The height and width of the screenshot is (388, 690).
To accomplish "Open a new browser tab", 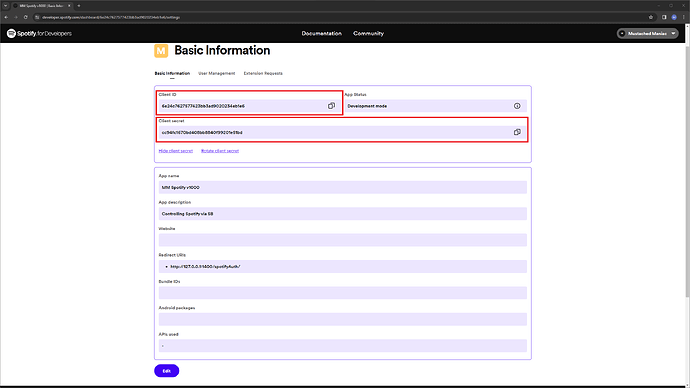I will (x=79, y=6).
